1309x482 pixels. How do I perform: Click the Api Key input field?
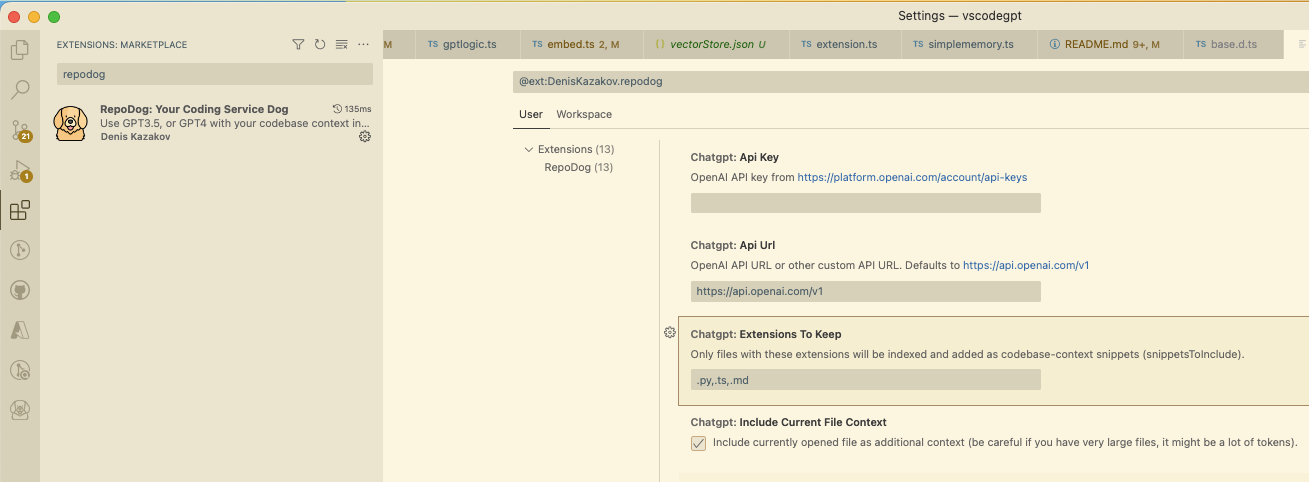(866, 203)
